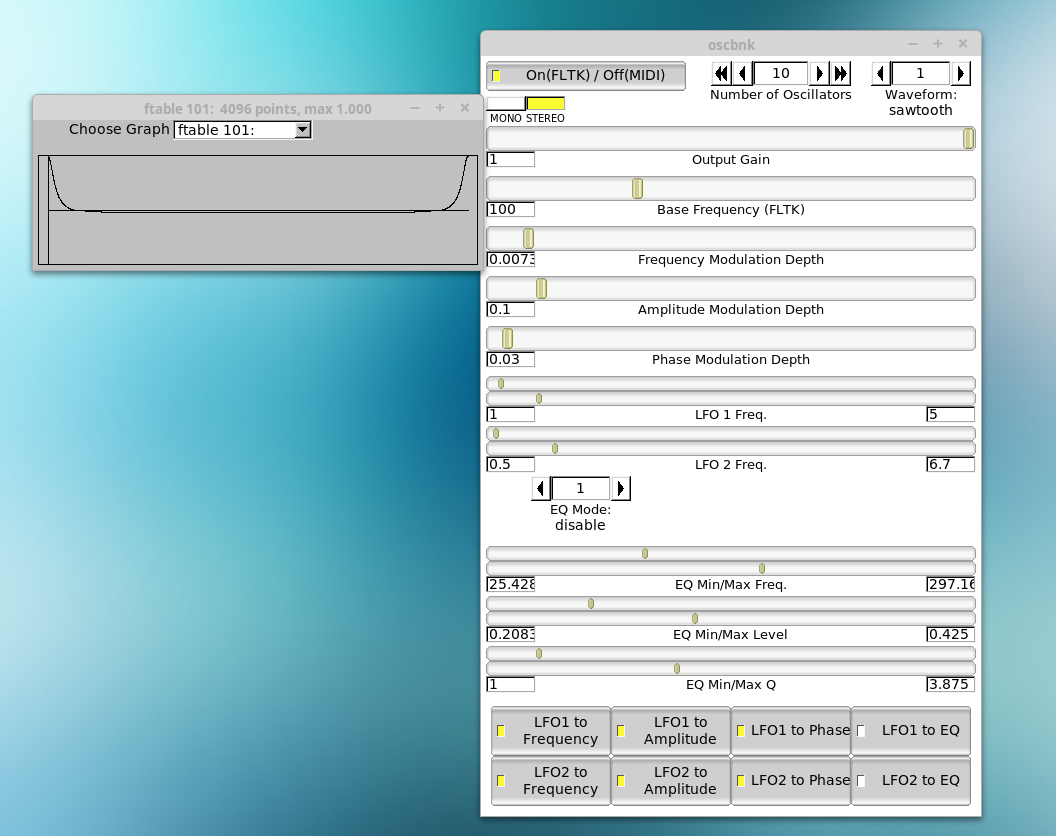Click LFO 1 Freq. minimum slider handle
1056x836 pixels.
pyautogui.click(x=501, y=384)
